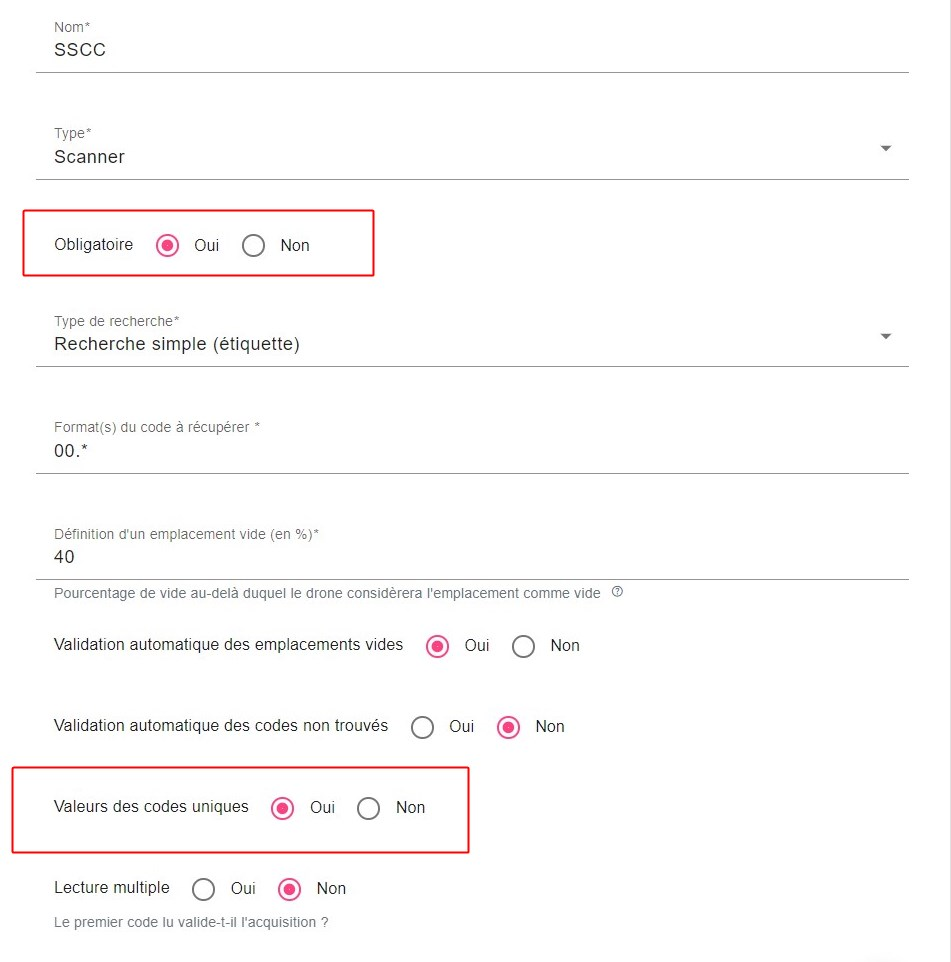Choose Non for Valeurs des codes uniques
This screenshot has height=962, width=951.
[x=369, y=808]
